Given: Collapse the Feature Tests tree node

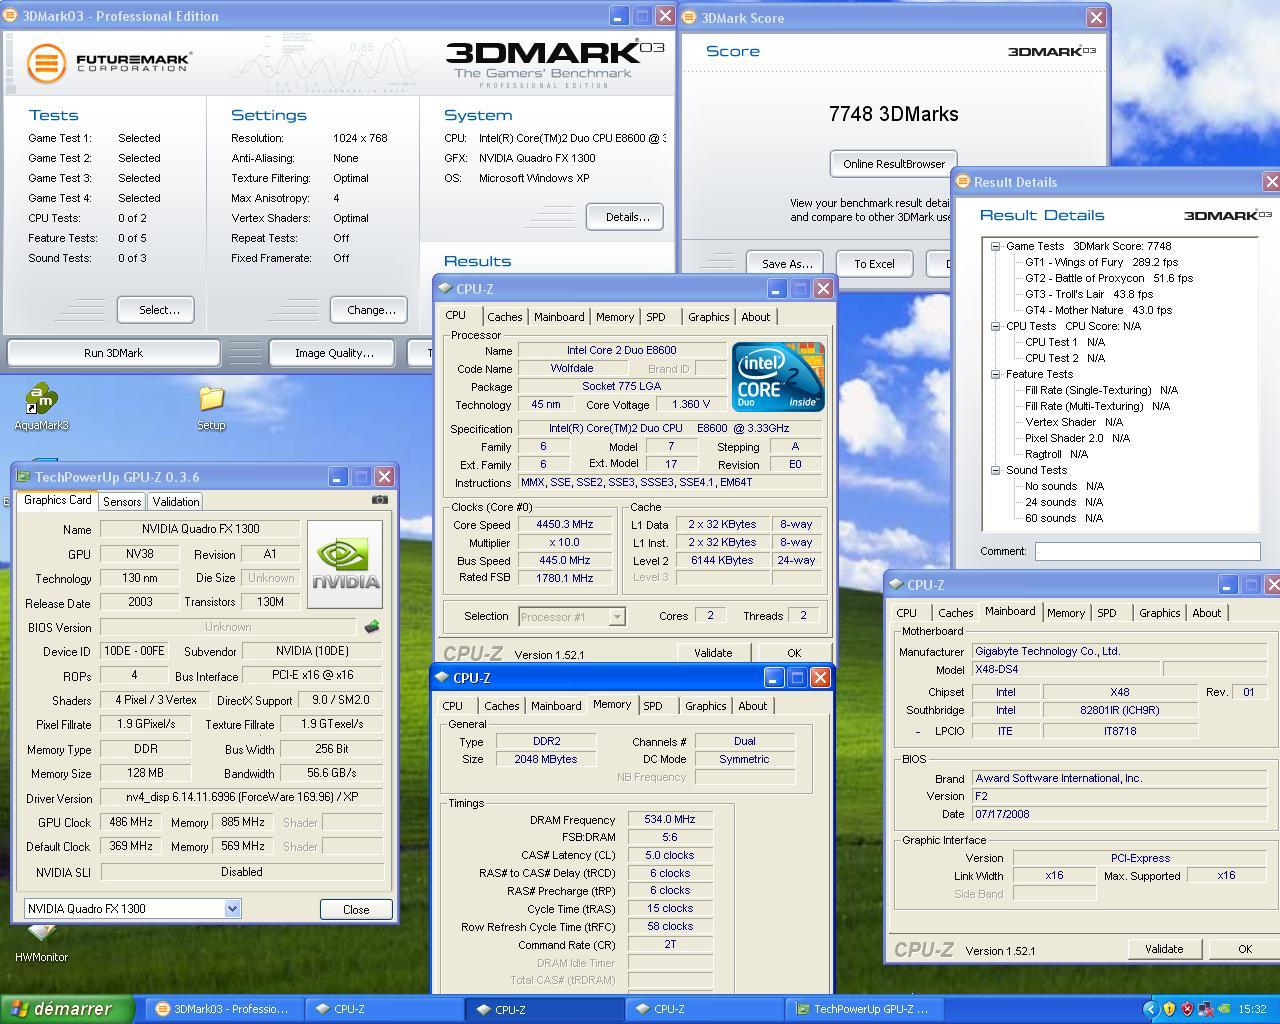Looking at the screenshot, I should [x=996, y=374].
